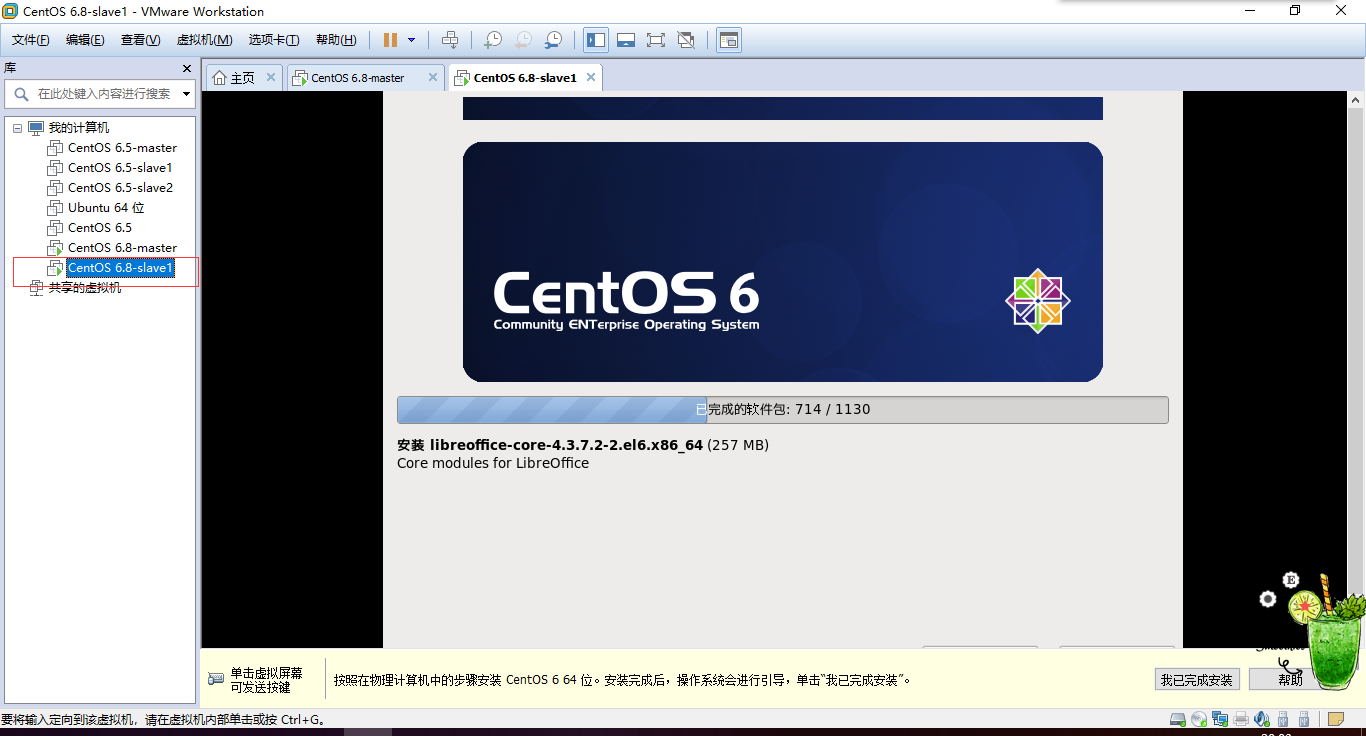Screen dimensions: 1366x736
Task: Suspend the virtual machine with the pause icon
Action: click(391, 39)
